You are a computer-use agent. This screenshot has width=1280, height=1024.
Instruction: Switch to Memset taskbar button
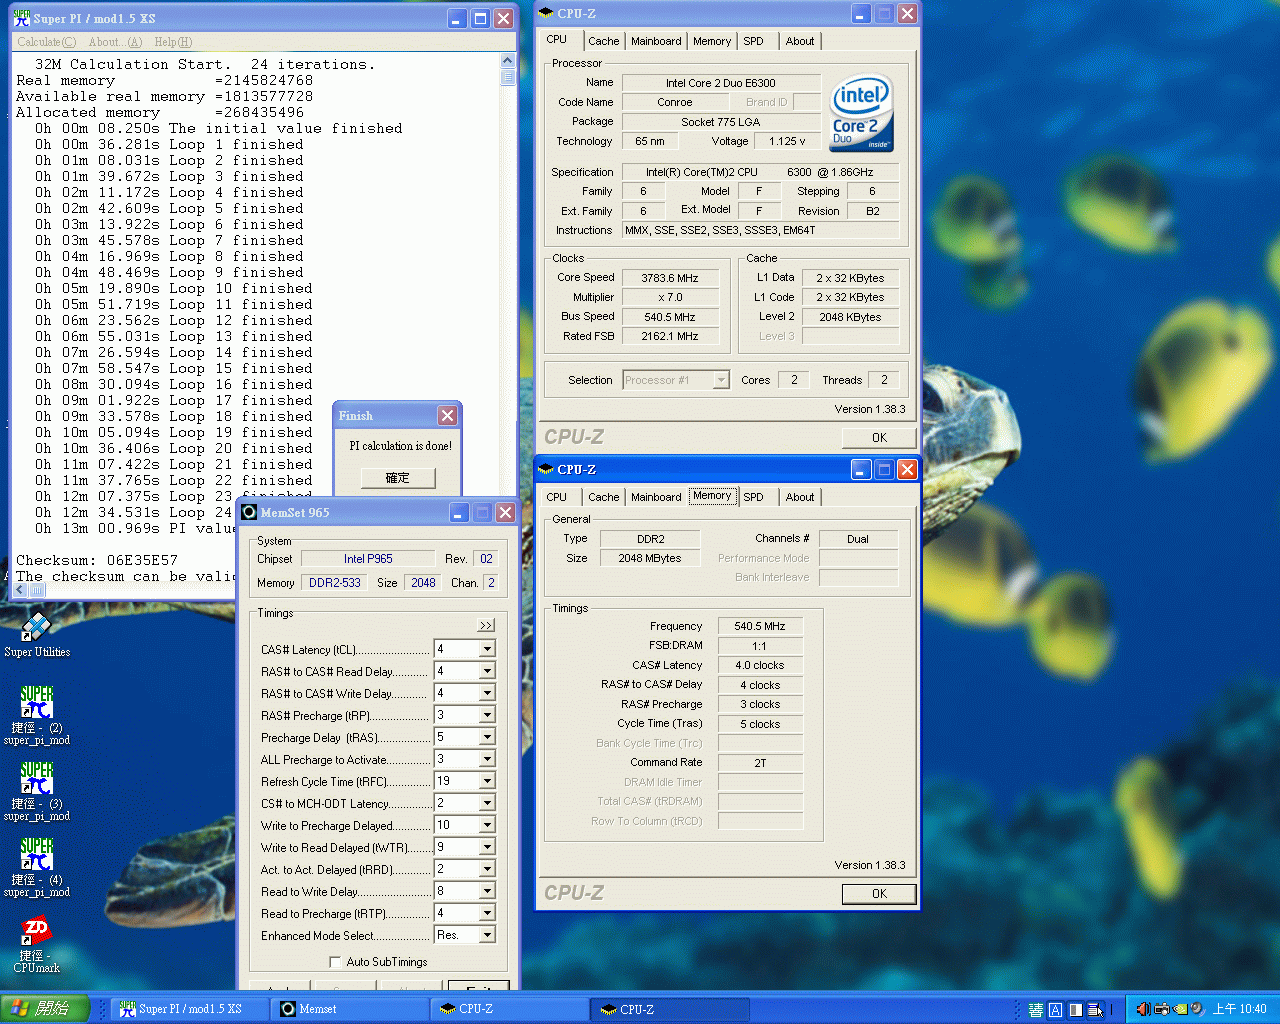click(x=350, y=1009)
